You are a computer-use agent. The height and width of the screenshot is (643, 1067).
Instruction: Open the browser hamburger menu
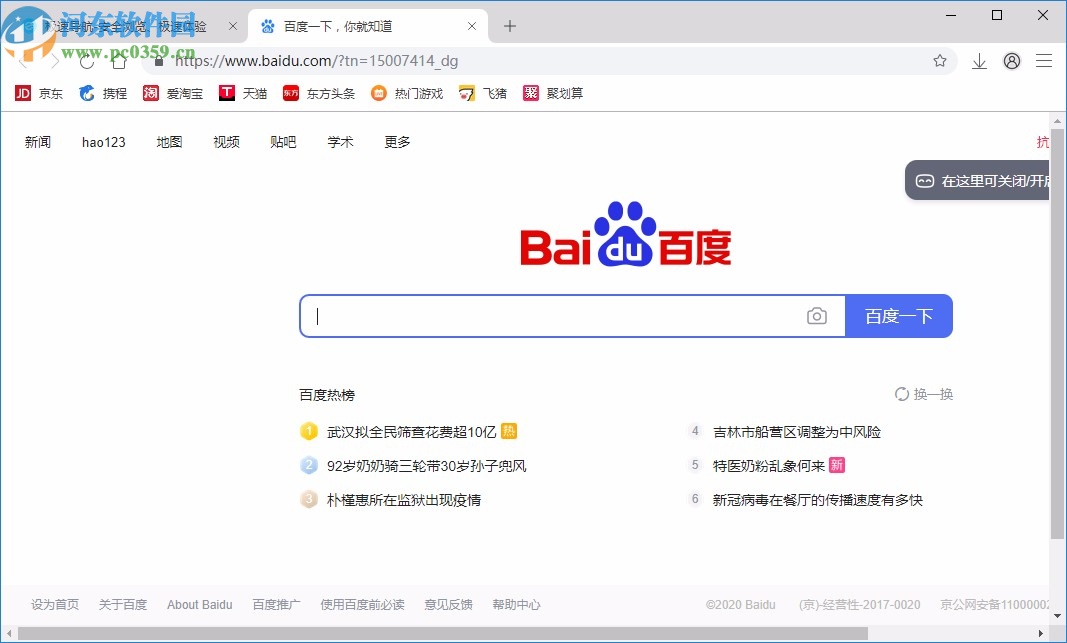[x=1044, y=61]
